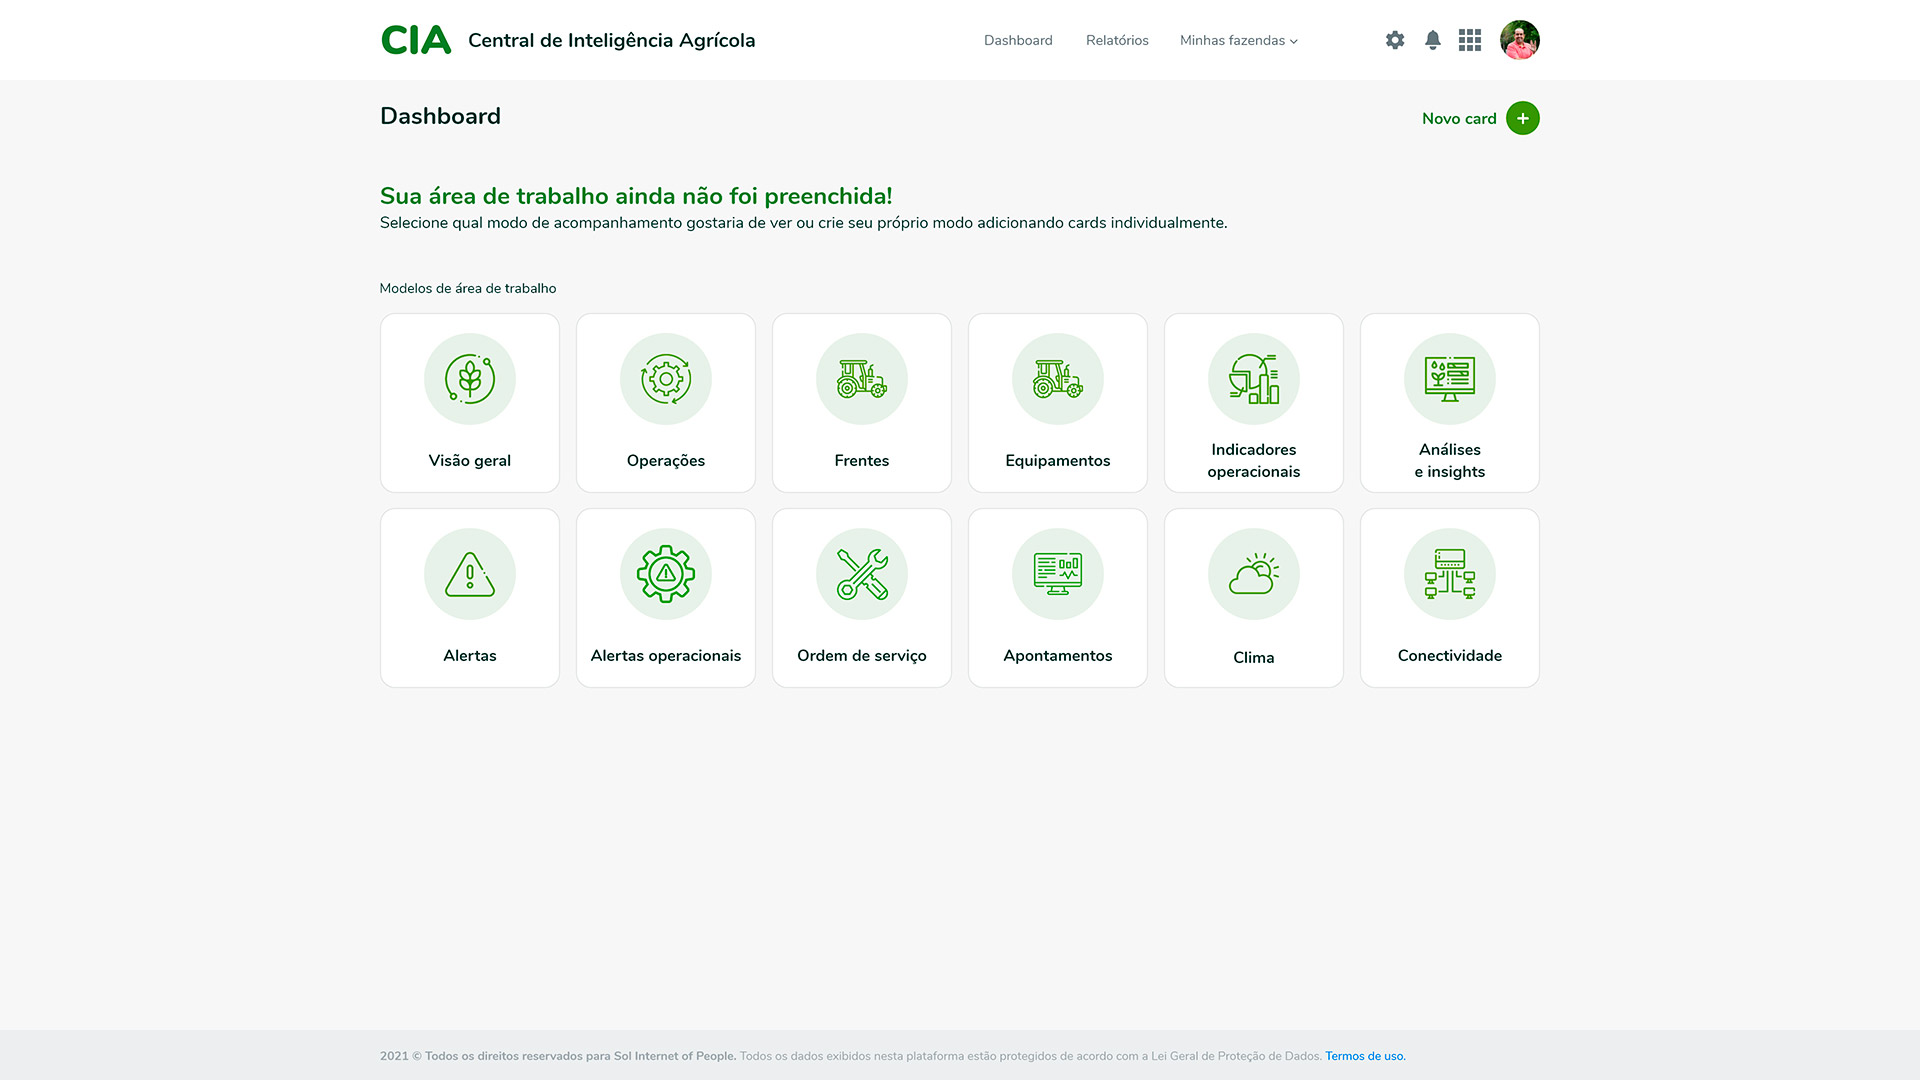1920x1080 pixels.
Task: Select the Clima weather icon
Action: (1253, 574)
